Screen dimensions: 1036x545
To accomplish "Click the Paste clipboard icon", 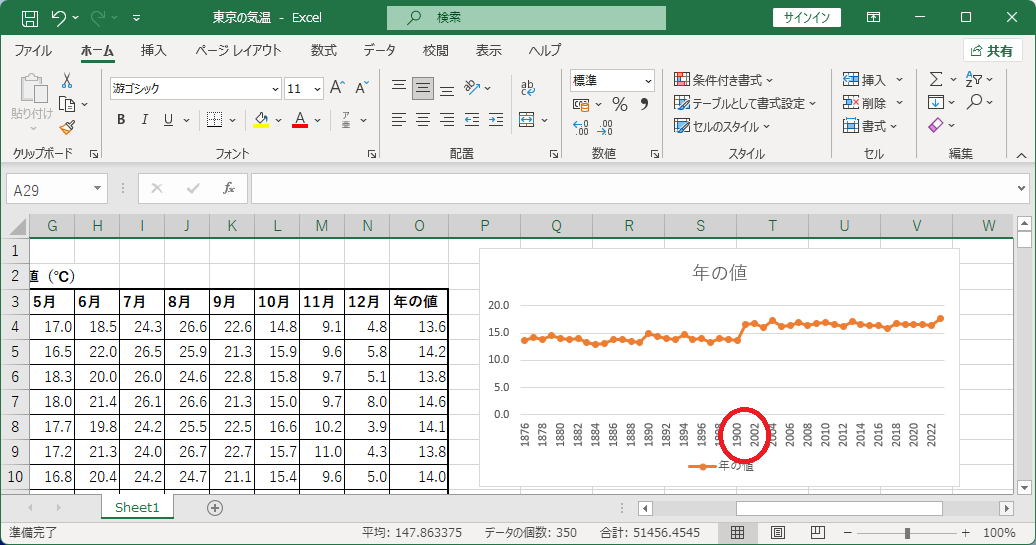I will tap(32, 88).
